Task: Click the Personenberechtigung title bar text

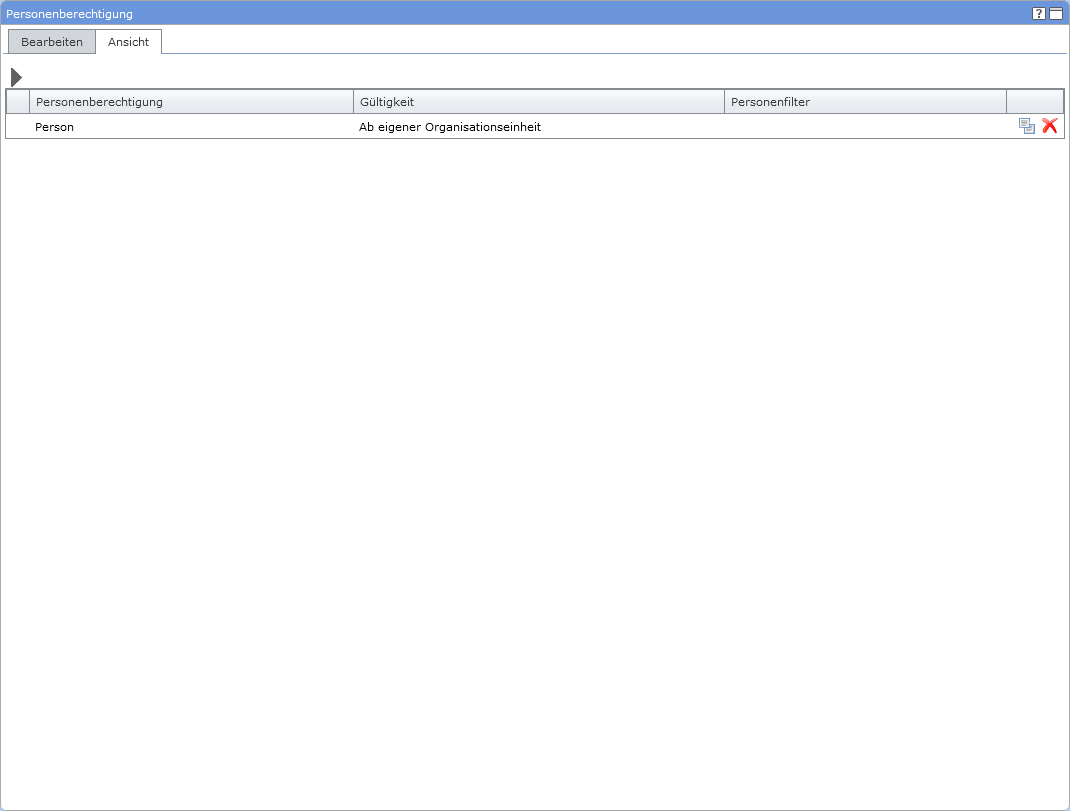Action: [70, 14]
